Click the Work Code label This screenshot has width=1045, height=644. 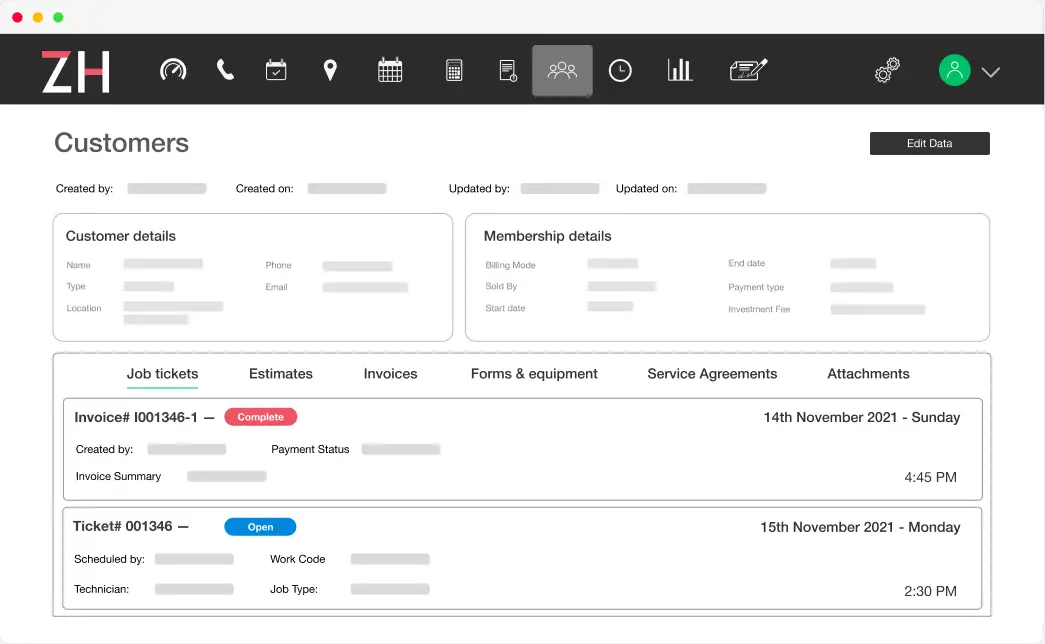(x=297, y=559)
